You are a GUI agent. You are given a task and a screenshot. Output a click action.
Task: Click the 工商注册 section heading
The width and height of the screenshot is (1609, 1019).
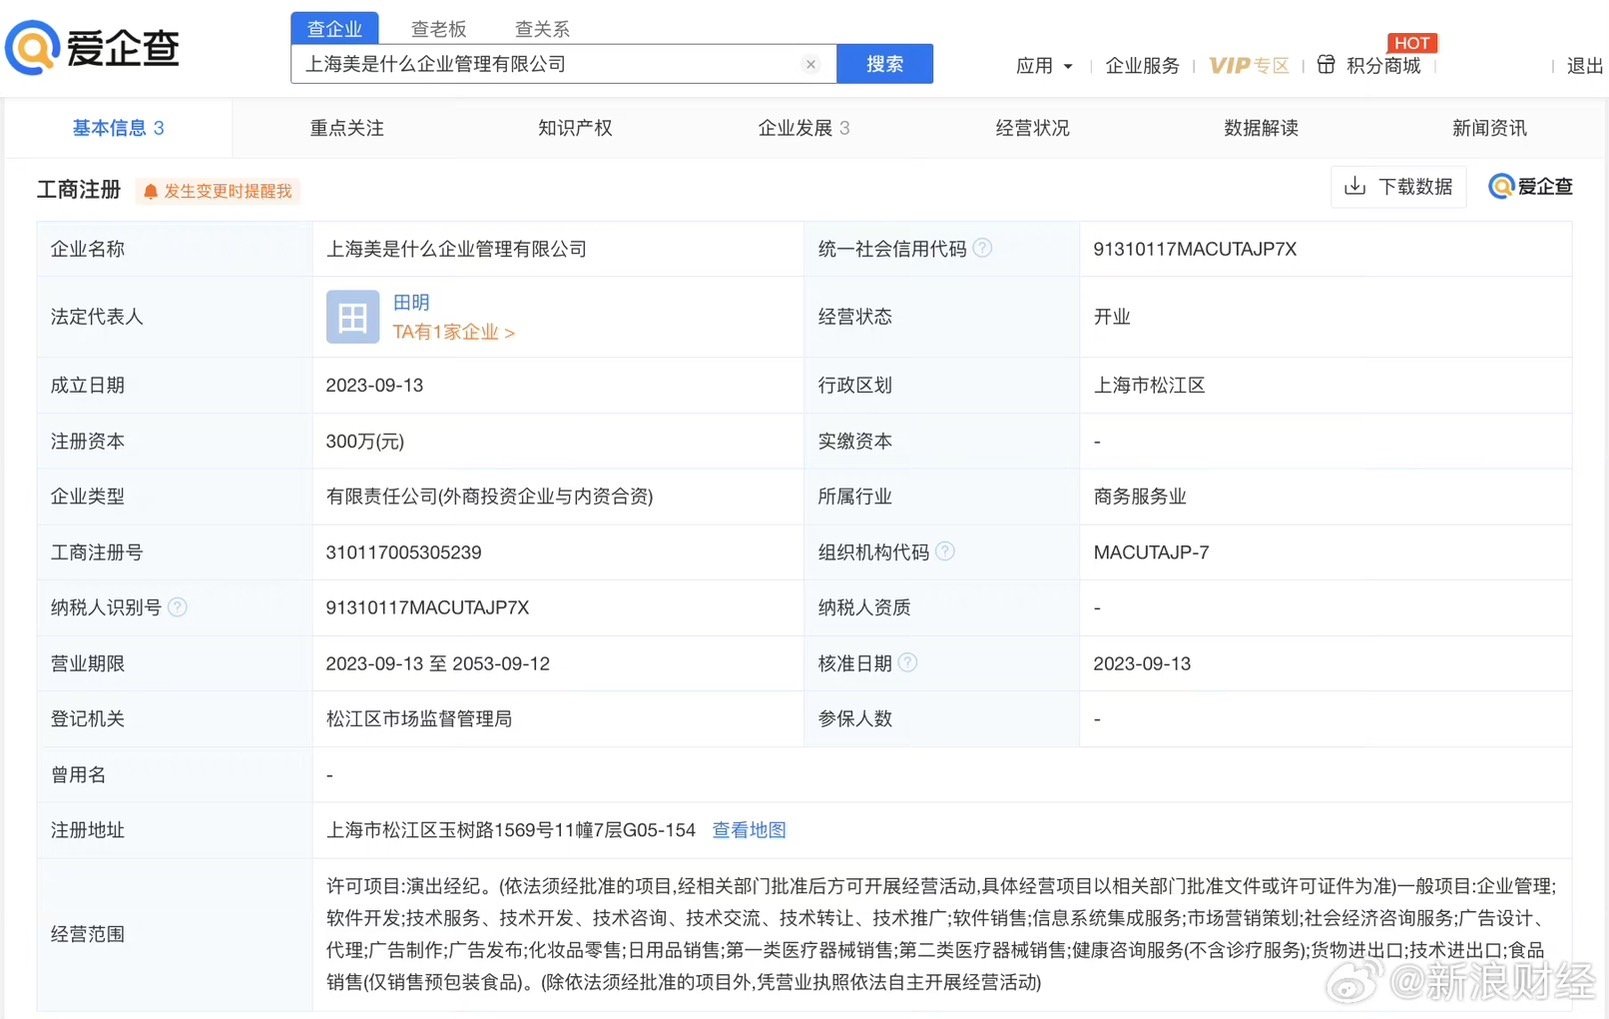[x=79, y=189]
